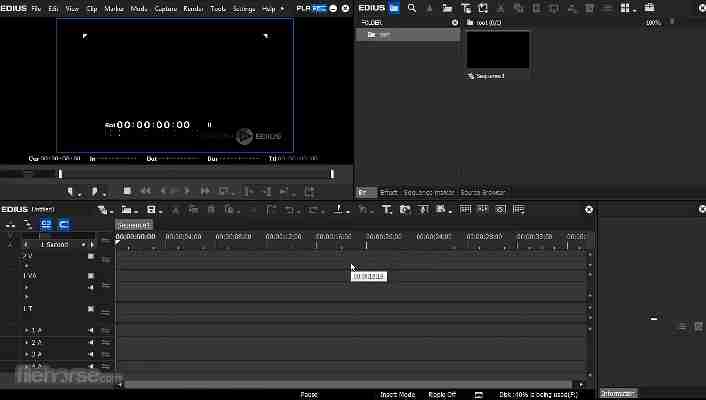706x400 pixels.
Task: Click the preview position slider handle
Action: point(60,174)
